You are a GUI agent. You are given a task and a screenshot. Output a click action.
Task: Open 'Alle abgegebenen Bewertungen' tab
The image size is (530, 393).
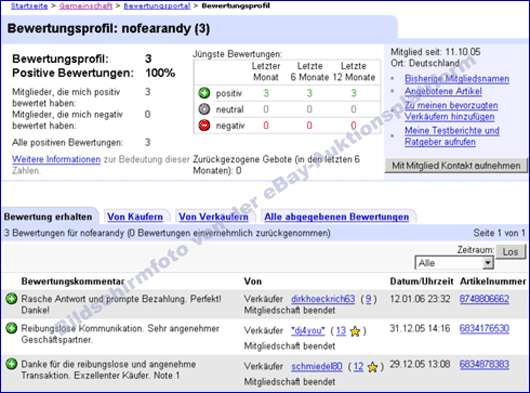point(337,217)
